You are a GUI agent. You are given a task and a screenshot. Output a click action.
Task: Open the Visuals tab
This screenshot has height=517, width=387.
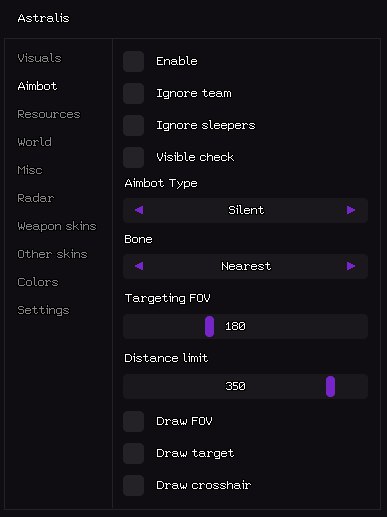pos(39,58)
